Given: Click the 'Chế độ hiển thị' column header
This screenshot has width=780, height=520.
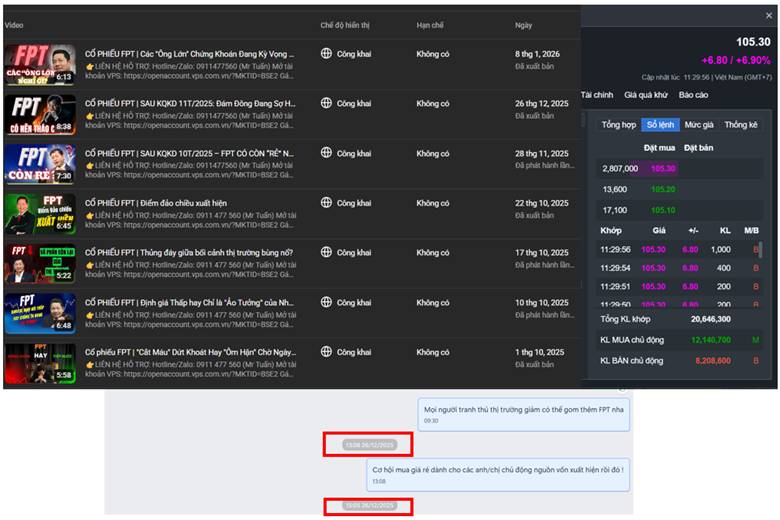Looking at the screenshot, I should click(345, 25).
